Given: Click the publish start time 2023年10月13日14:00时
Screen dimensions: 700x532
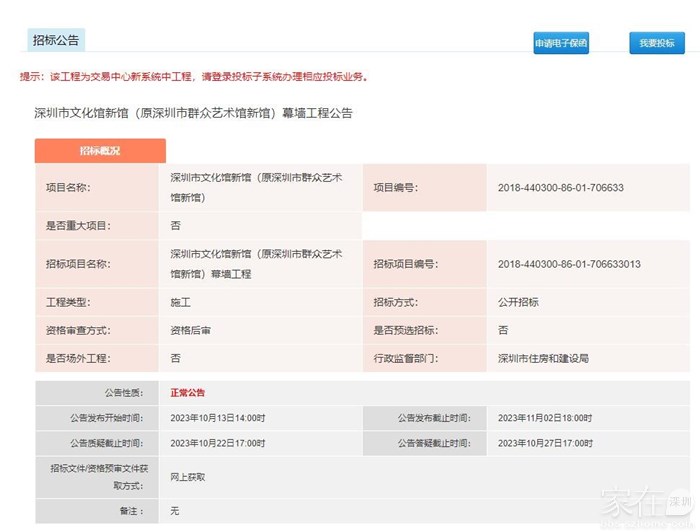Looking at the screenshot, I should [x=217, y=418].
